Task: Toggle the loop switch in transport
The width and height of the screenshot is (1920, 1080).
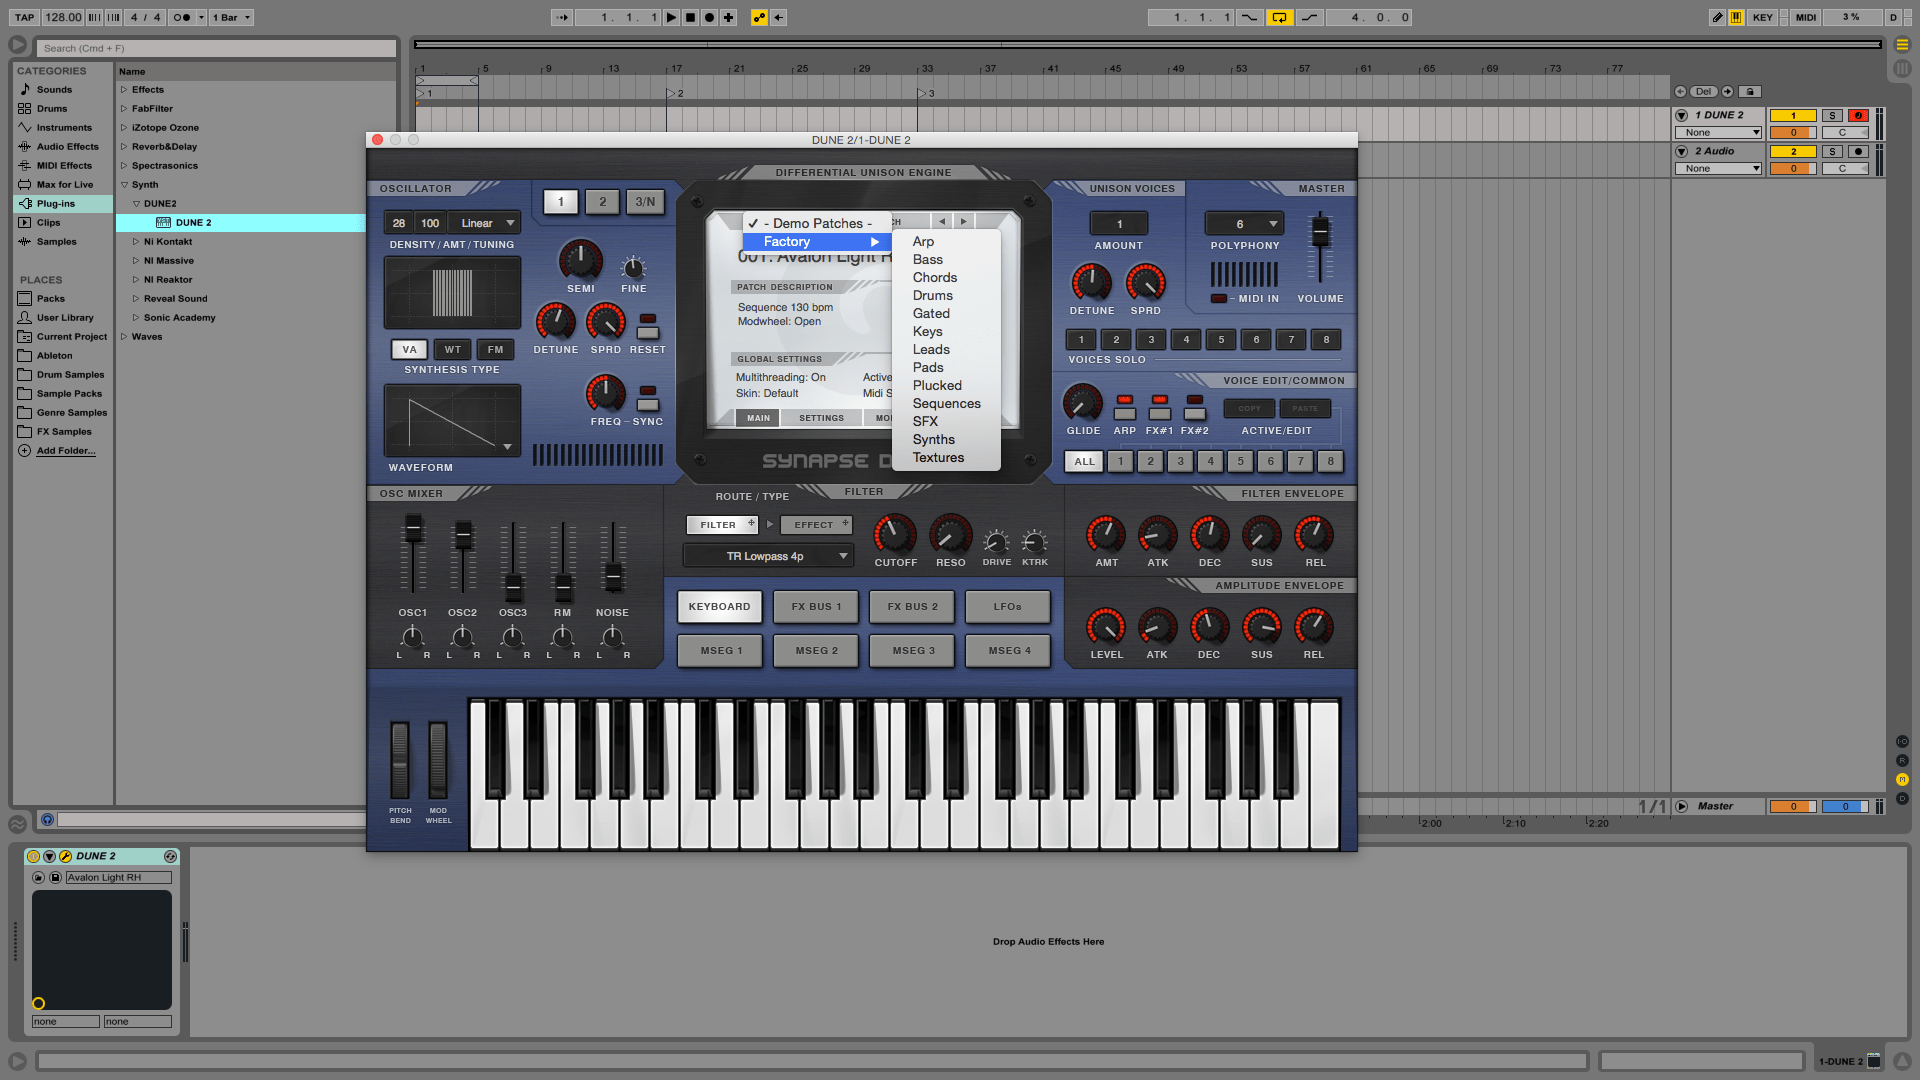Action: (1279, 17)
